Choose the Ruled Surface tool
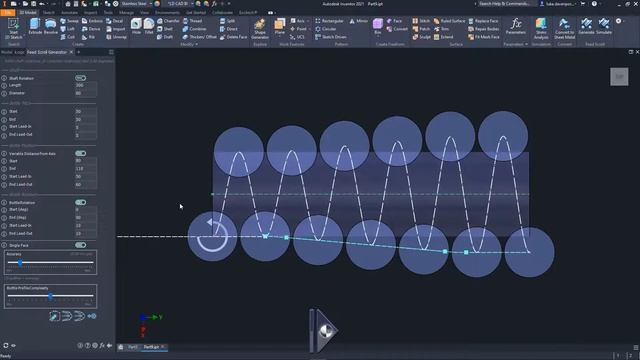 click(449, 21)
